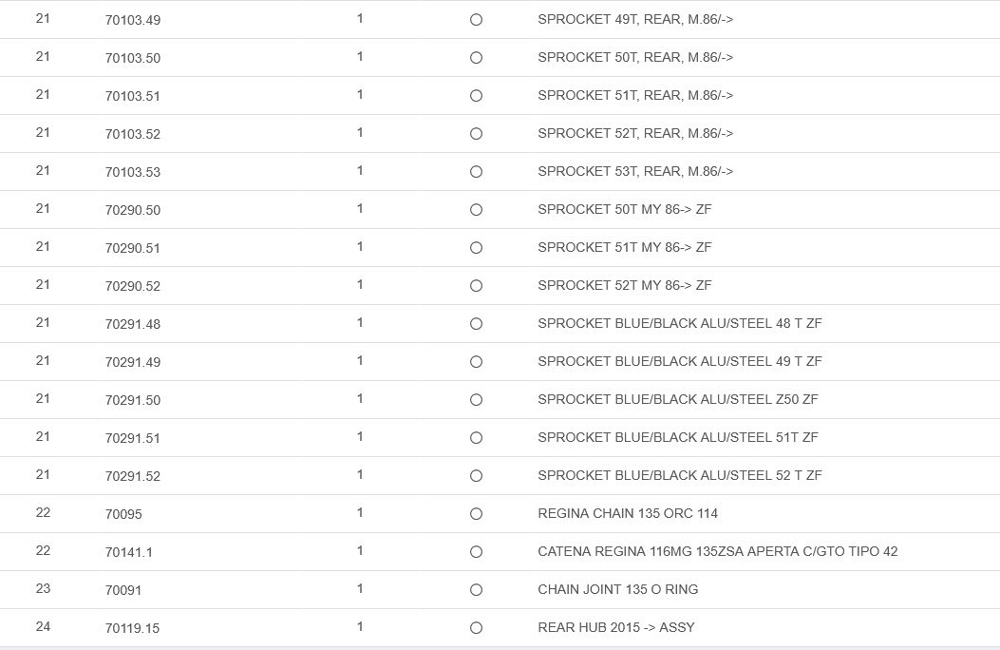Image resolution: width=1000 pixels, height=650 pixels.
Task: Select radio for CHAIN JOINT 135 O RING
Action: coord(476,590)
